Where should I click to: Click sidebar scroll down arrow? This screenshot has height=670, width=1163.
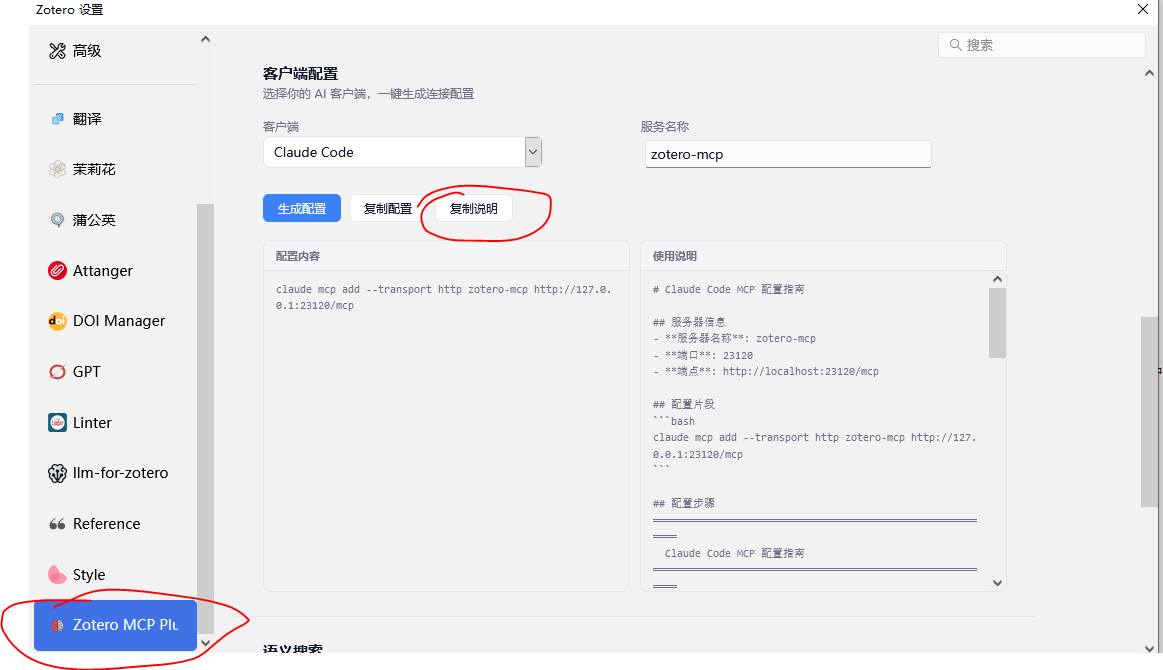205,643
